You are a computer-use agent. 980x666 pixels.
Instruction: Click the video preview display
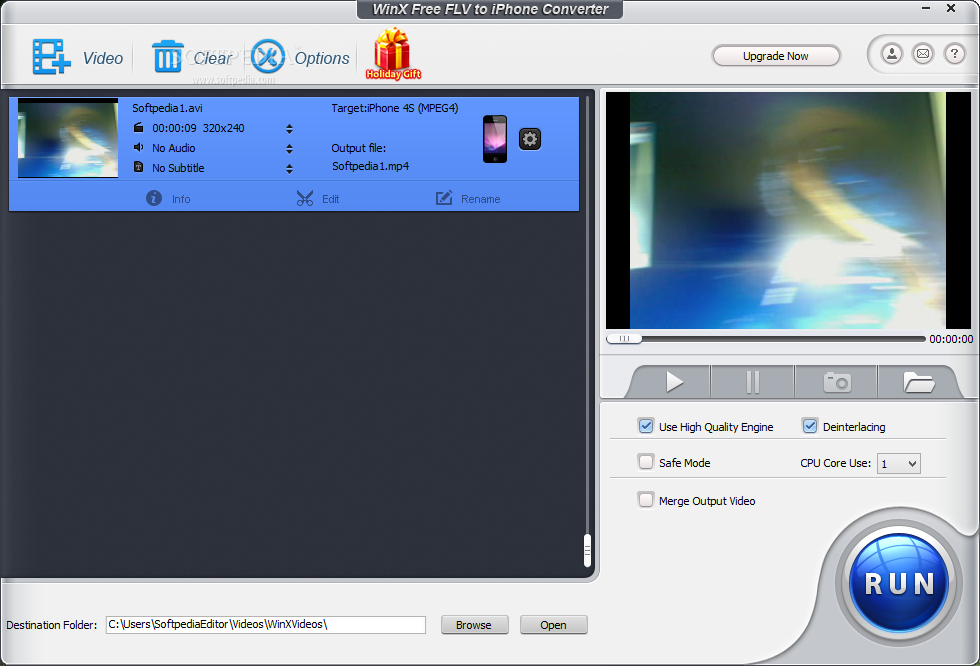[x=788, y=211]
